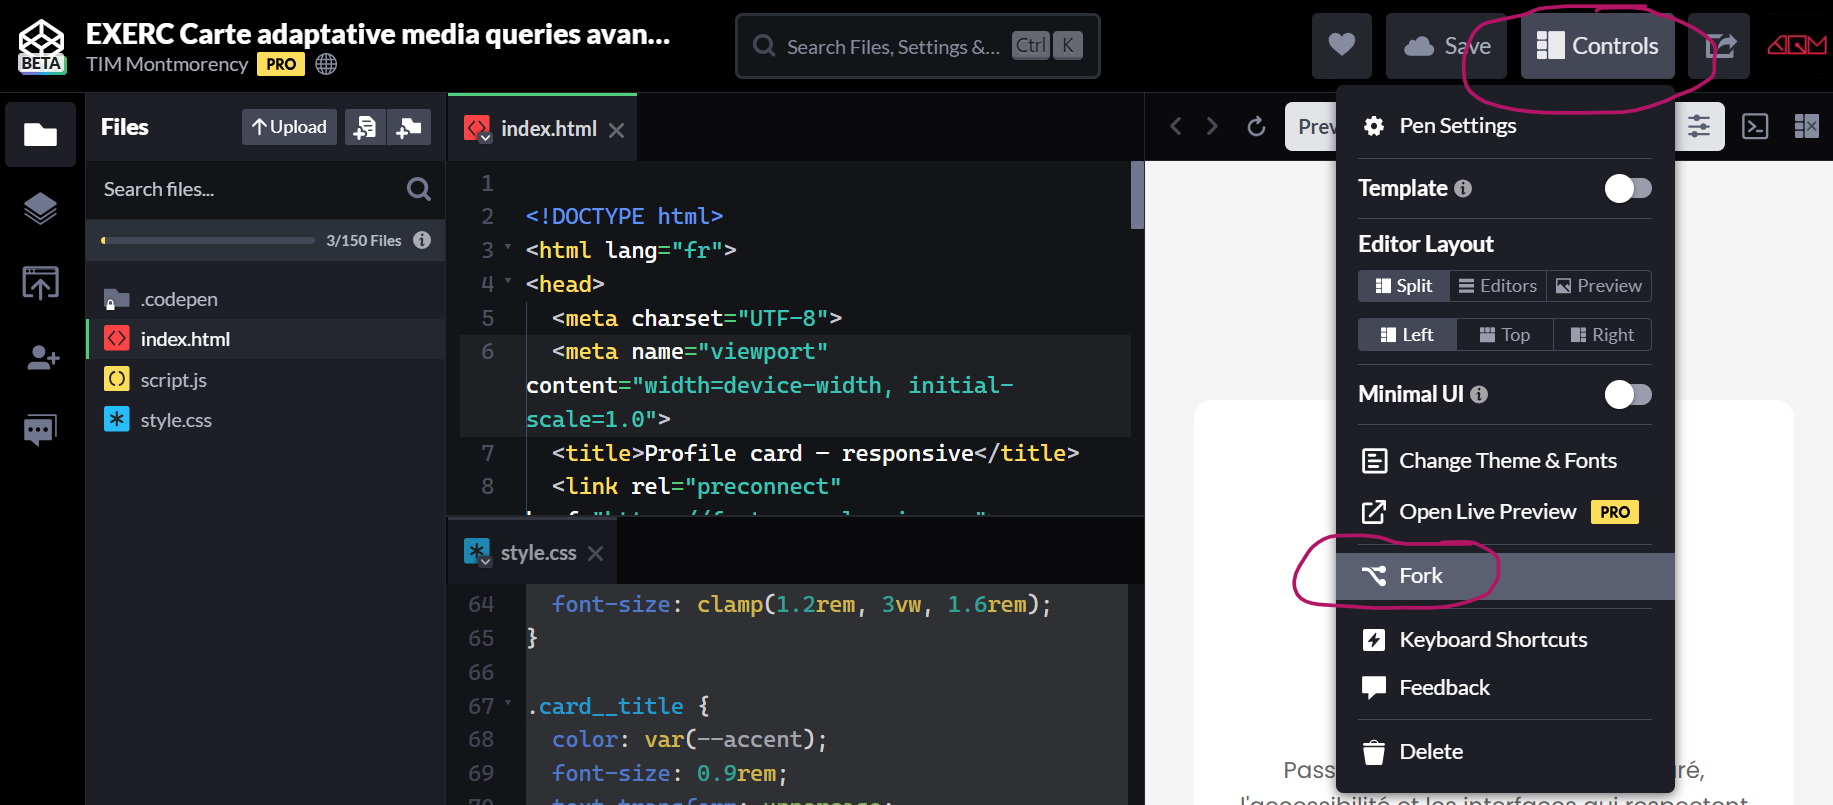Open the console terminal icon in the preview toolbar

click(x=1755, y=126)
